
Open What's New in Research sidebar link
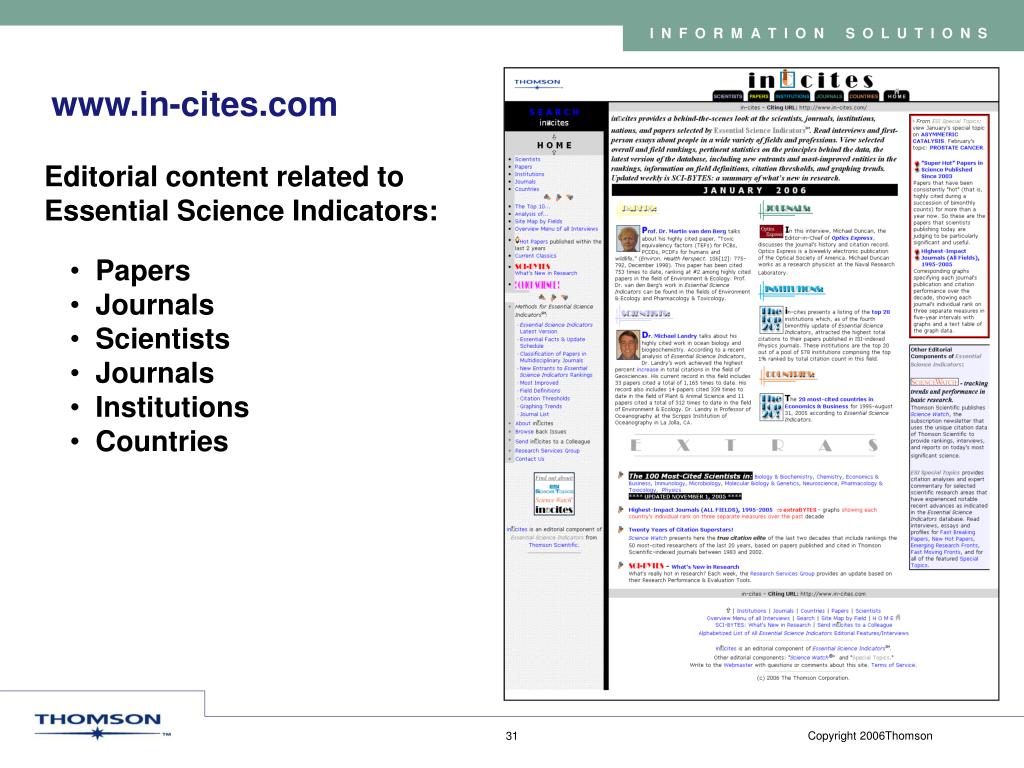point(546,273)
